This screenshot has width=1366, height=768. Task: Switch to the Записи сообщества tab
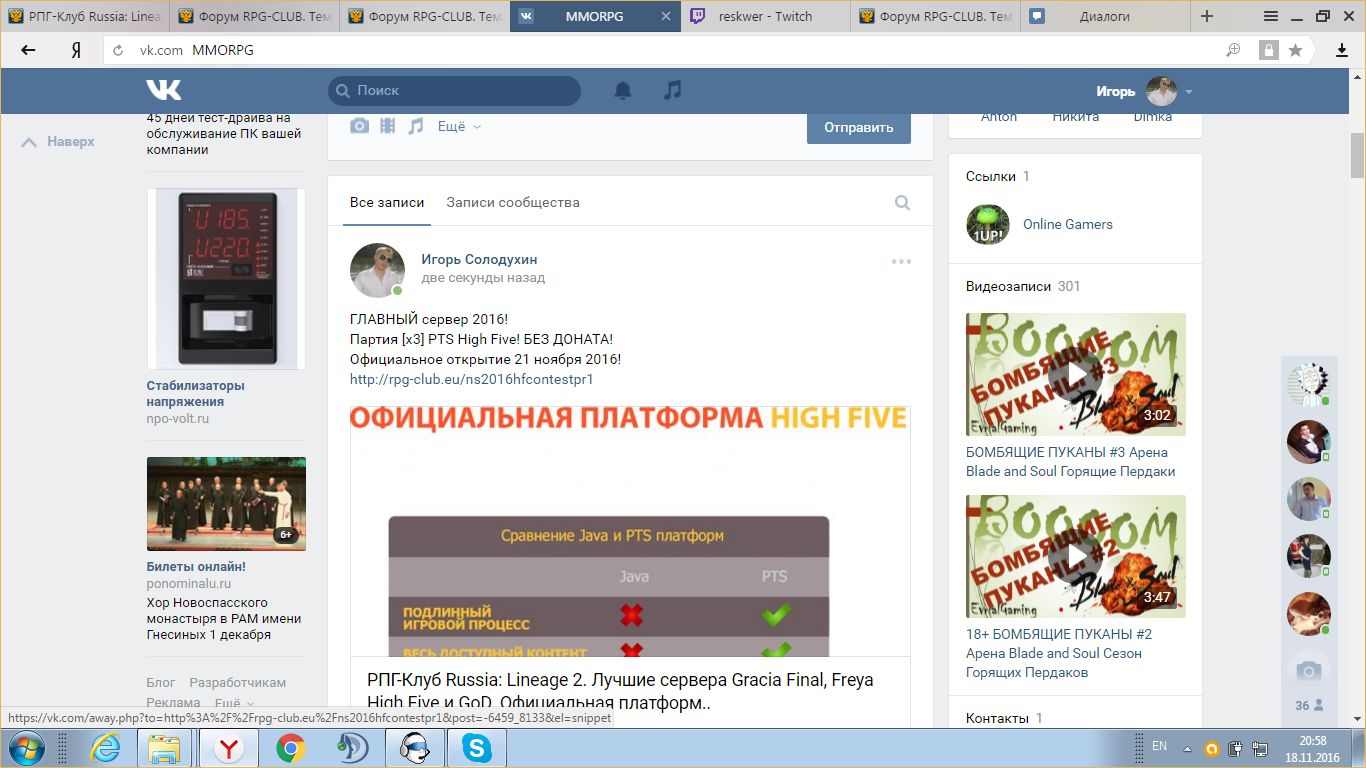pos(512,203)
